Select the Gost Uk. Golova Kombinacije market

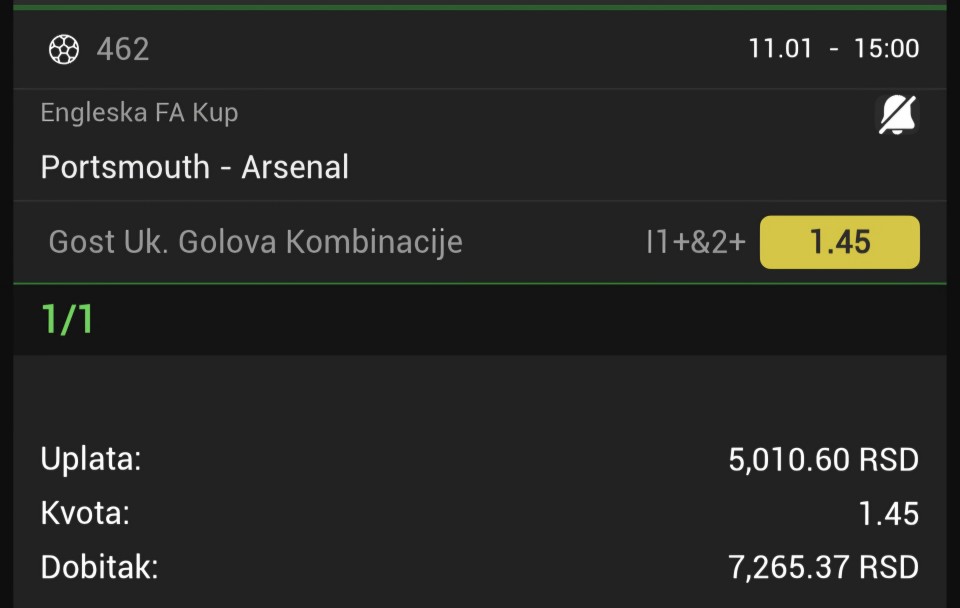click(255, 242)
